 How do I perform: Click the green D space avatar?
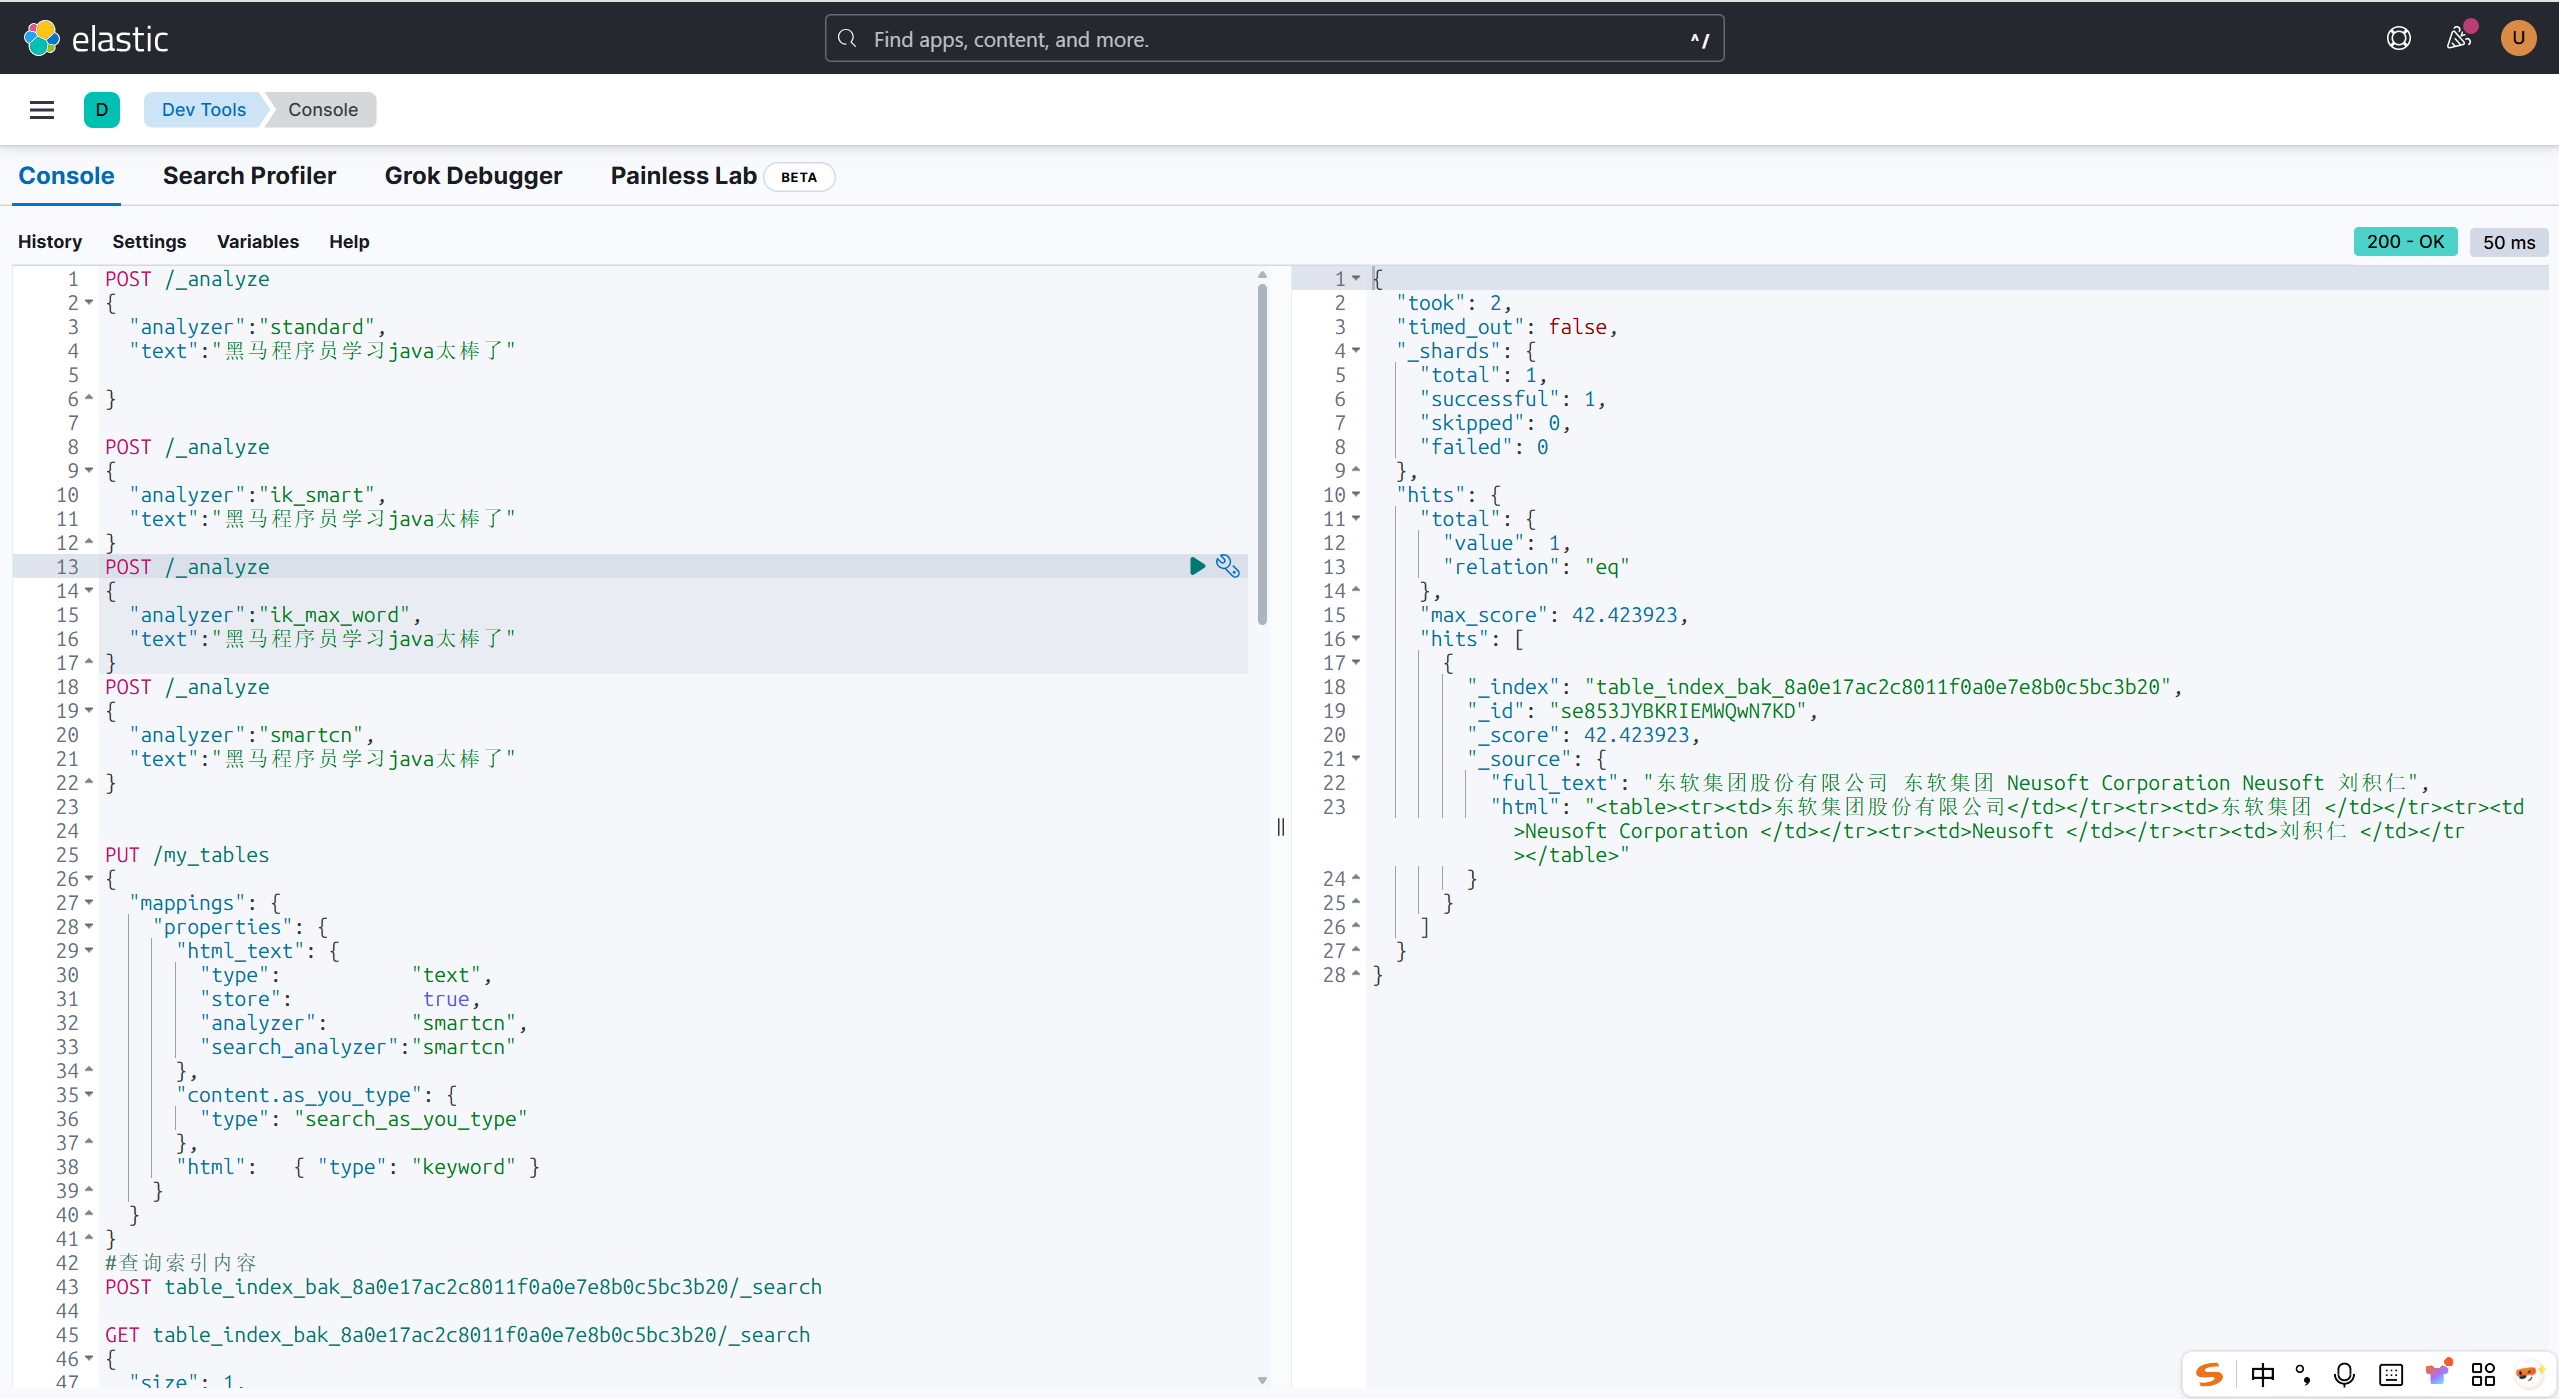click(x=102, y=110)
